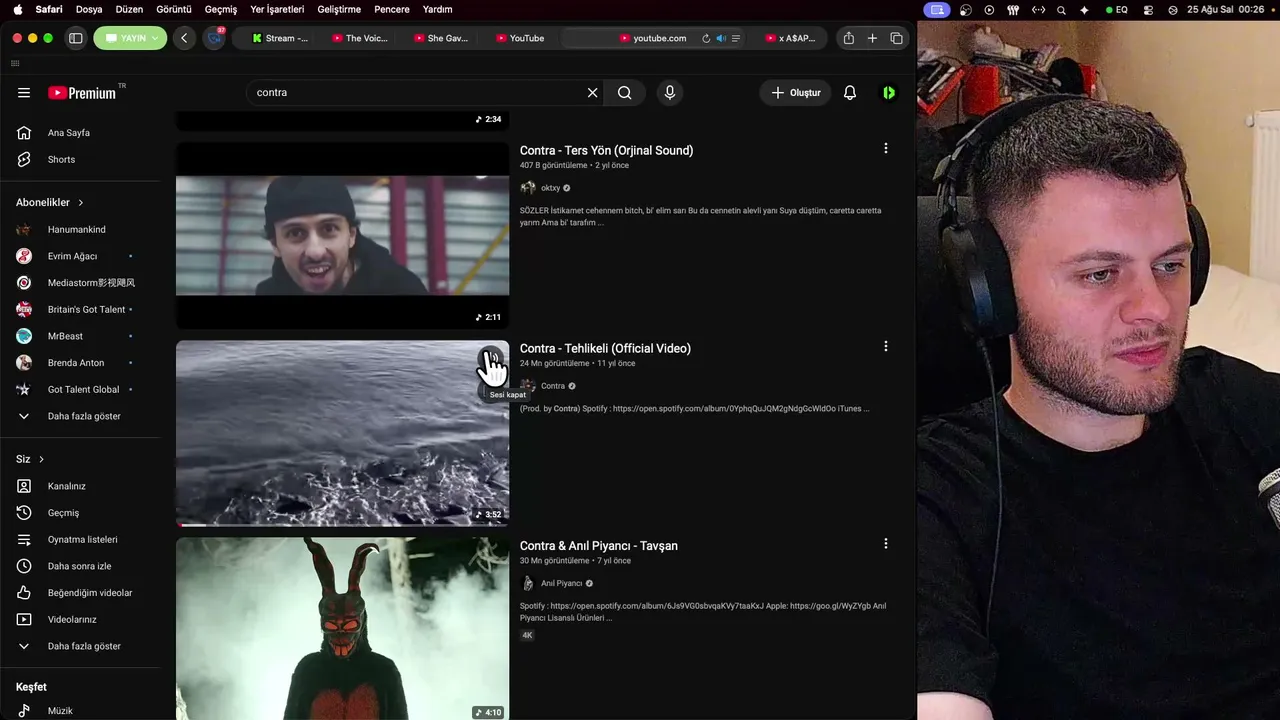The image size is (1280, 720).
Task: Open more options for Ters Yön video
Action: 885,149
